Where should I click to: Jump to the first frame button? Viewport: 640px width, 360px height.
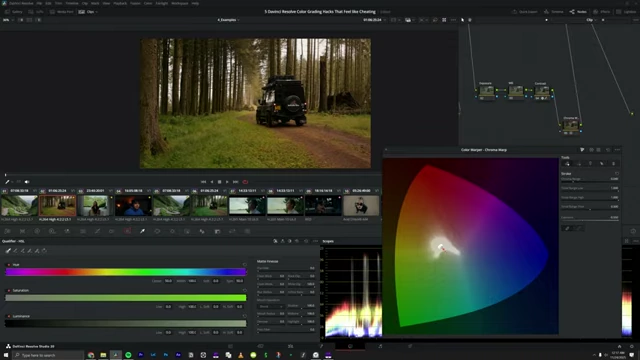click(x=203, y=182)
